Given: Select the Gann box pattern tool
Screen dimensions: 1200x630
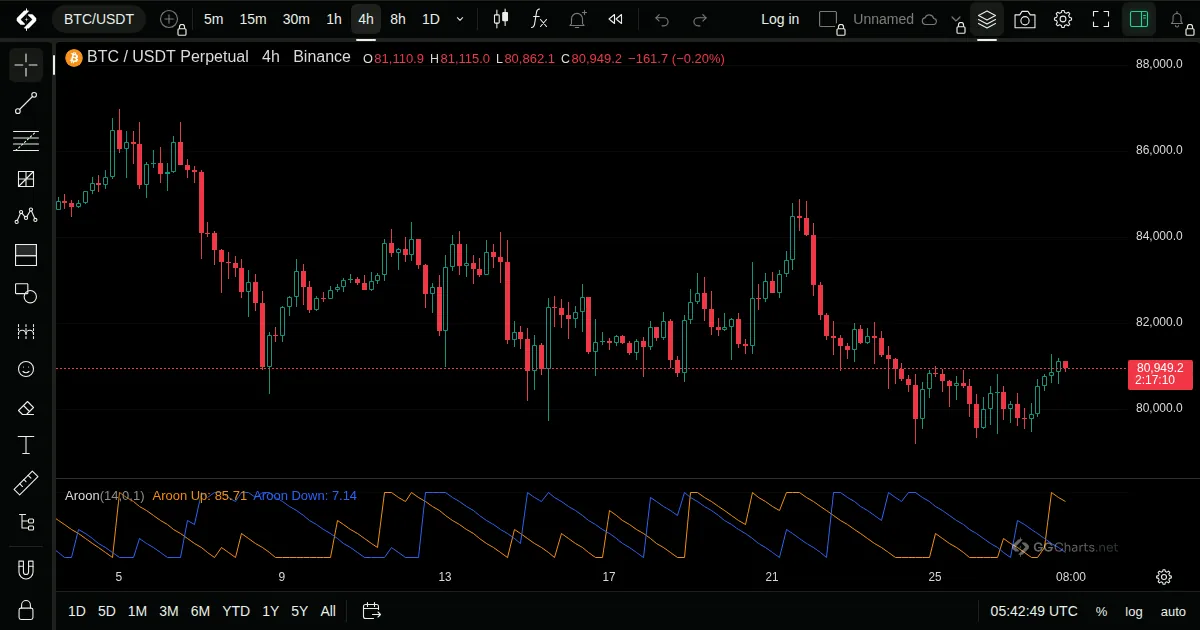Looking at the screenshot, I should pyautogui.click(x=26, y=179).
